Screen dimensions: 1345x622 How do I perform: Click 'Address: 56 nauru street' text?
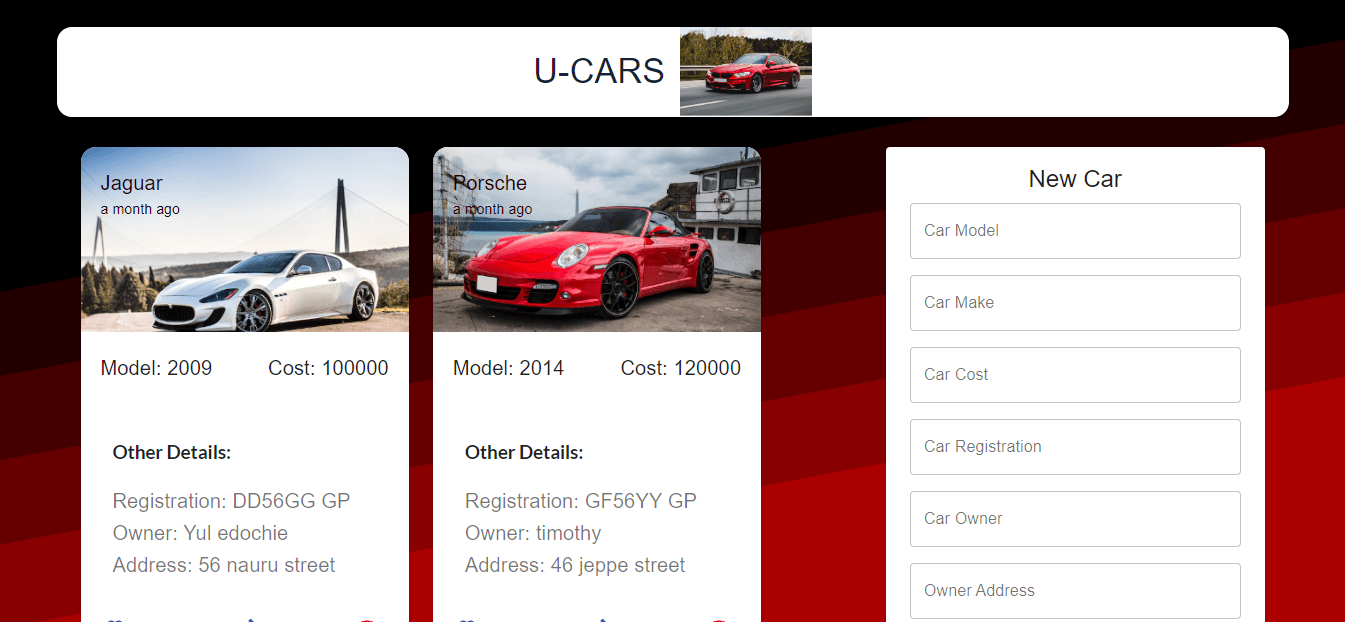(x=224, y=565)
